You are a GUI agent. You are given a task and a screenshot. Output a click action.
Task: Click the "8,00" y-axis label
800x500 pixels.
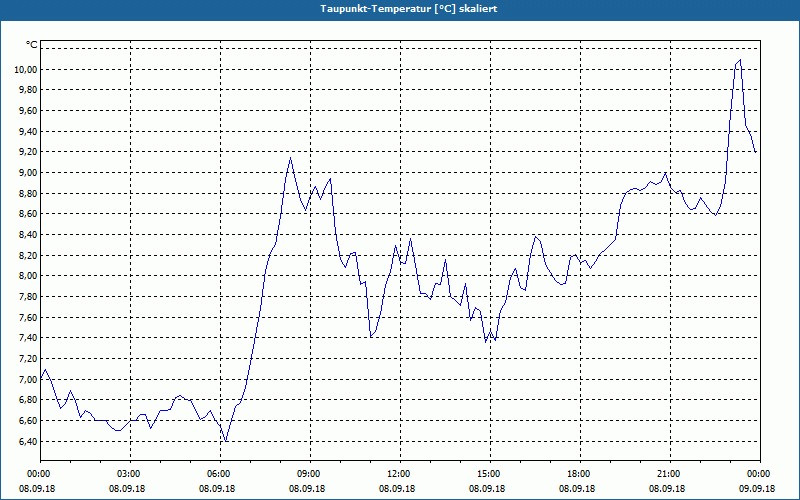click(x=28, y=276)
